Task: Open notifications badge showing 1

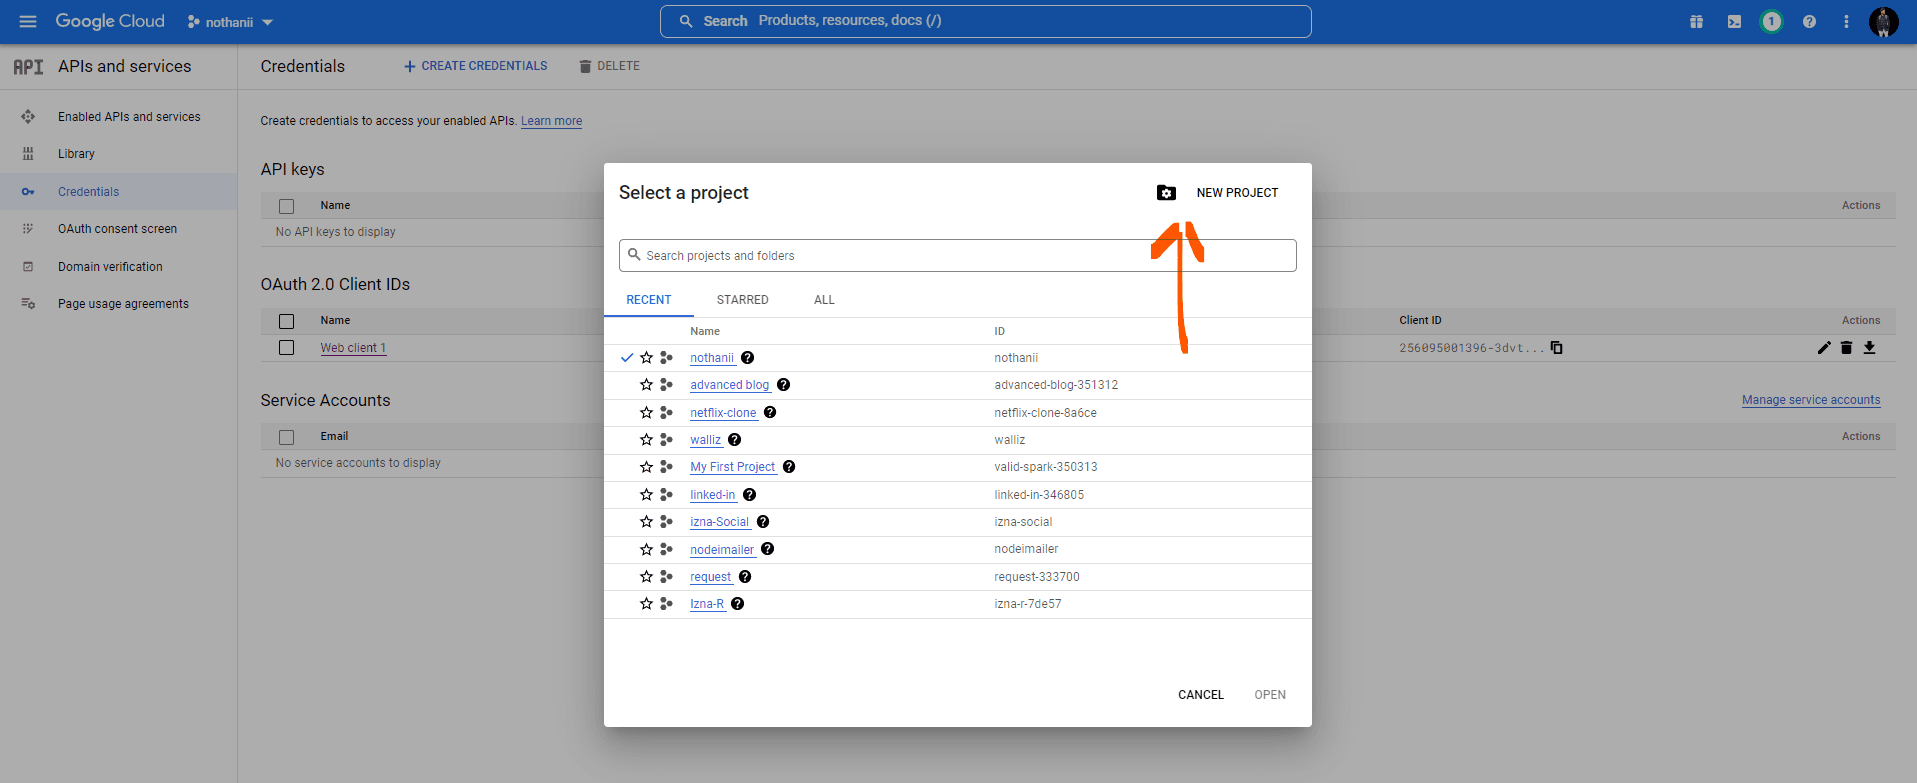Action: point(1771,21)
